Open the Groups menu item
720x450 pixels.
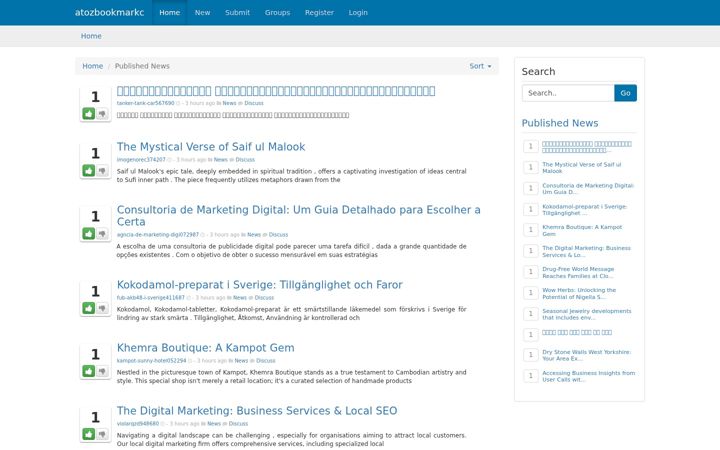tap(277, 12)
